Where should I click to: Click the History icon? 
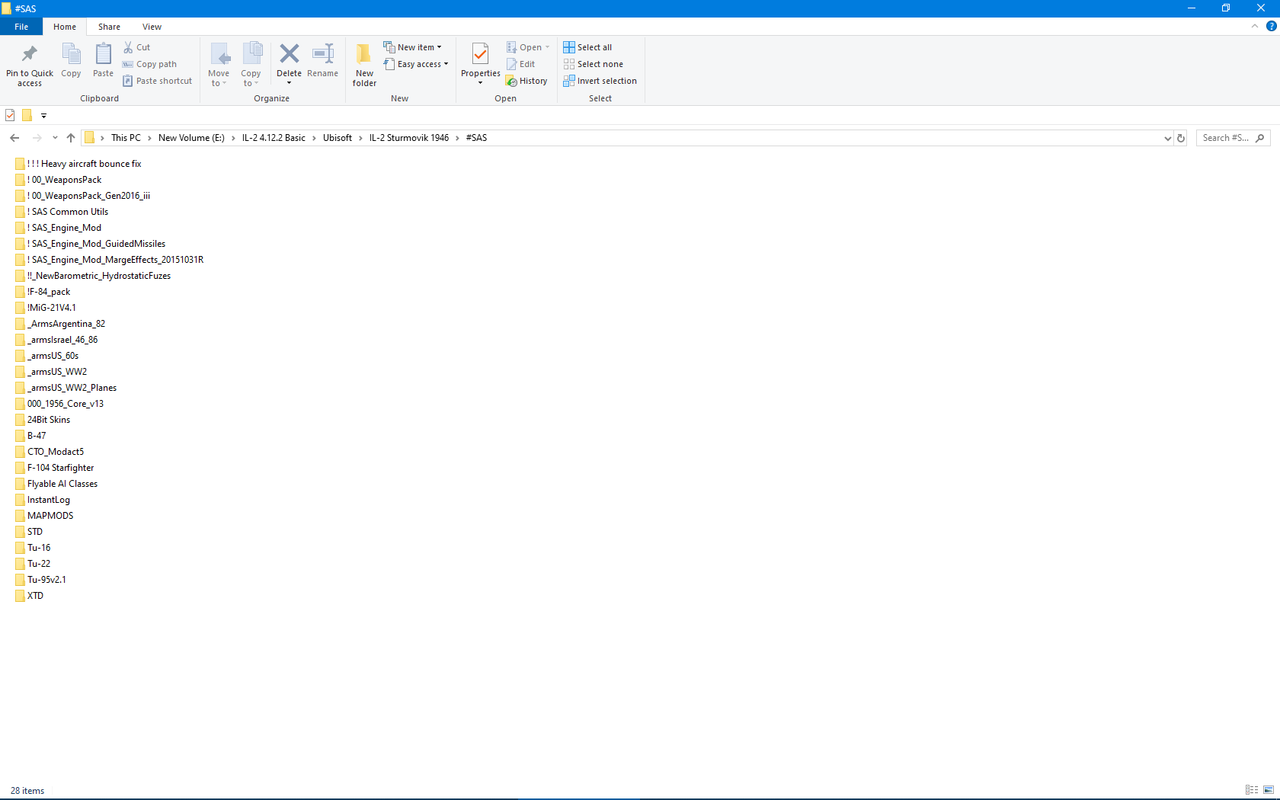tap(527, 80)
